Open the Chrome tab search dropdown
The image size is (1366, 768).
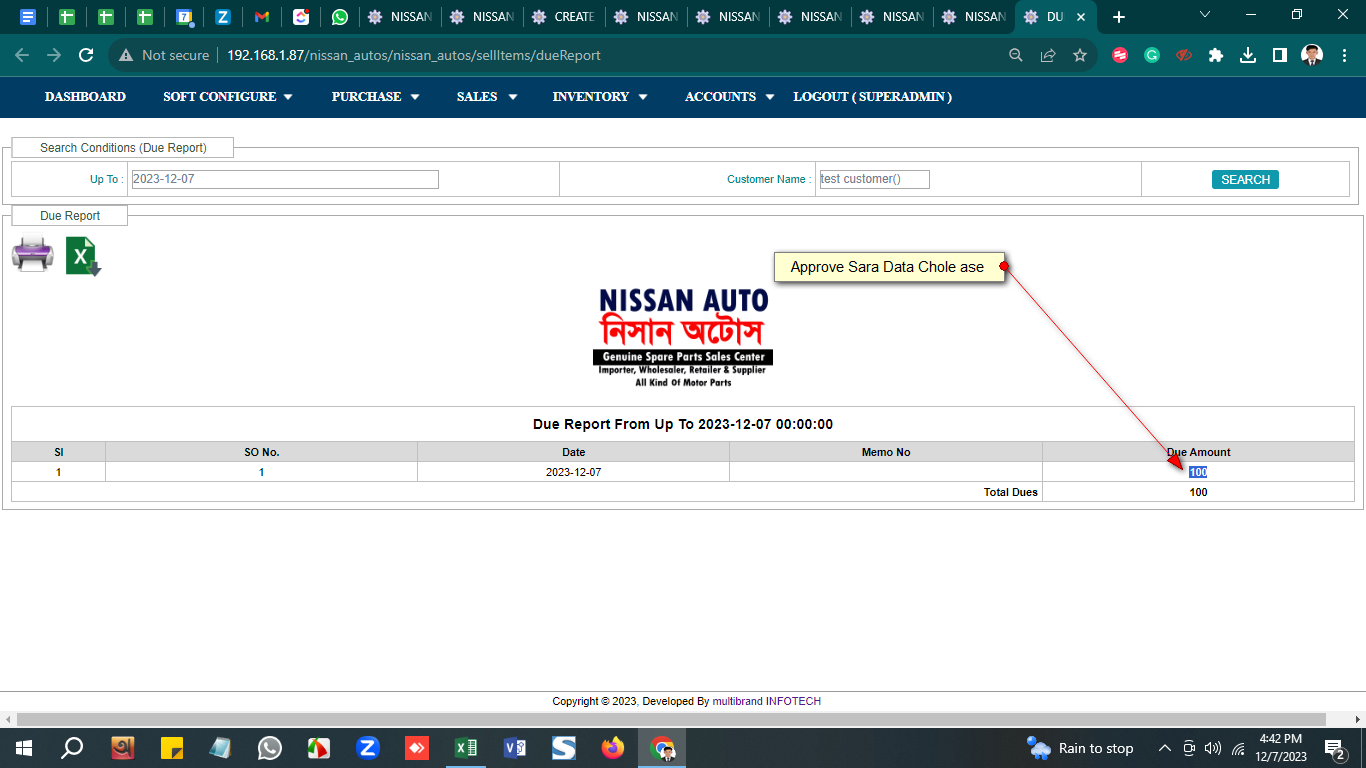[x=1205, y=16]
